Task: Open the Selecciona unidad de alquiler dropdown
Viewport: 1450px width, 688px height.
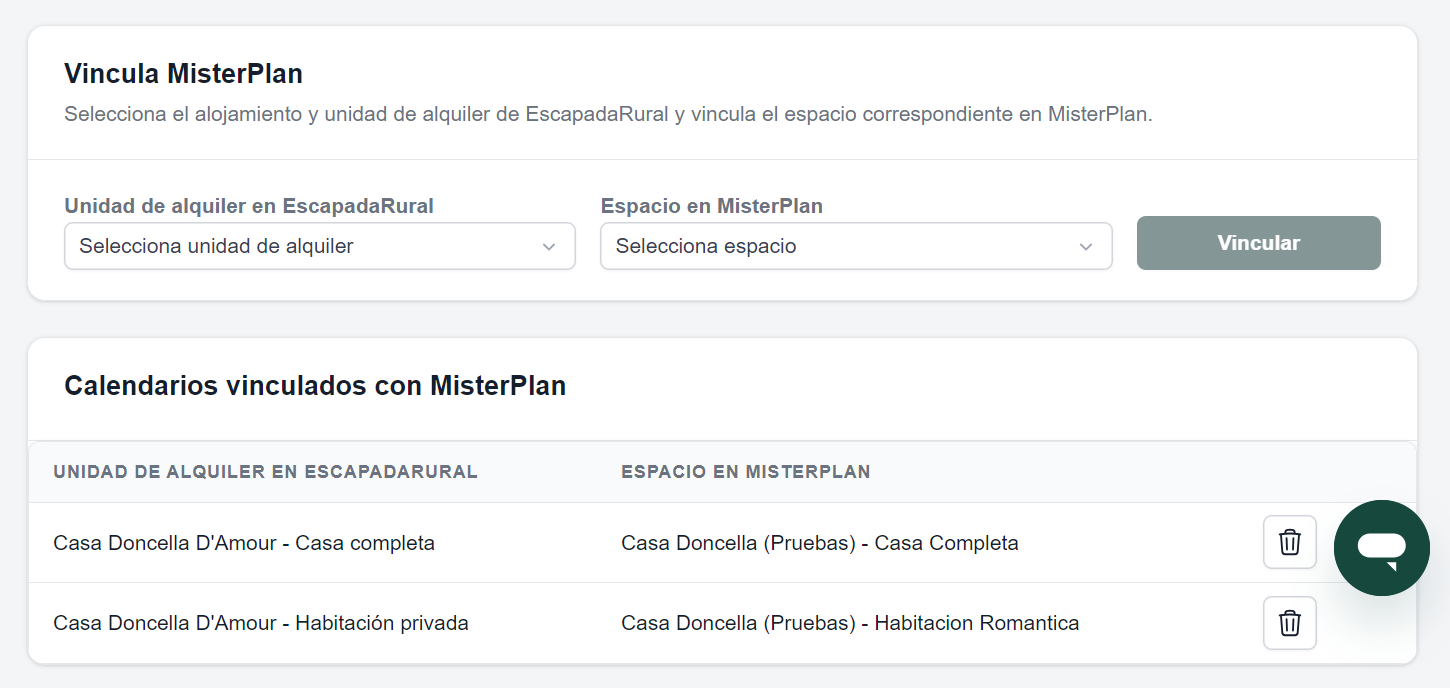Action: tap(320, 246)
